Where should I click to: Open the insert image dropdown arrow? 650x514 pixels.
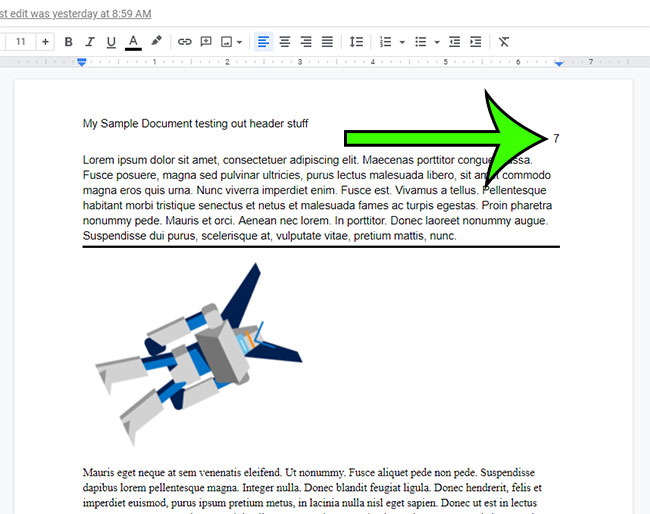click(239, 42)
